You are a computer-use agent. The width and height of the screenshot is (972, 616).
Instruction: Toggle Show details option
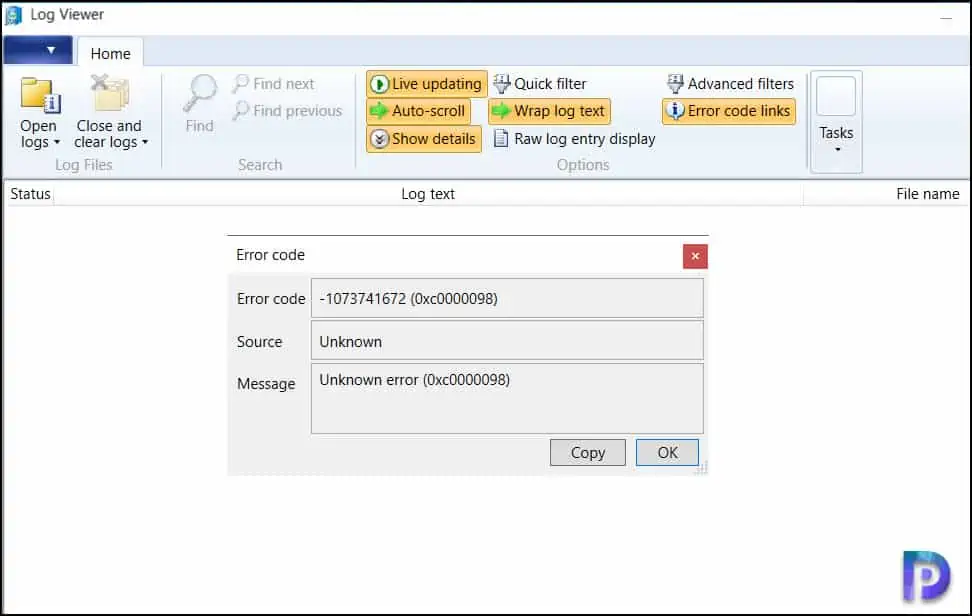pos(423,139)
